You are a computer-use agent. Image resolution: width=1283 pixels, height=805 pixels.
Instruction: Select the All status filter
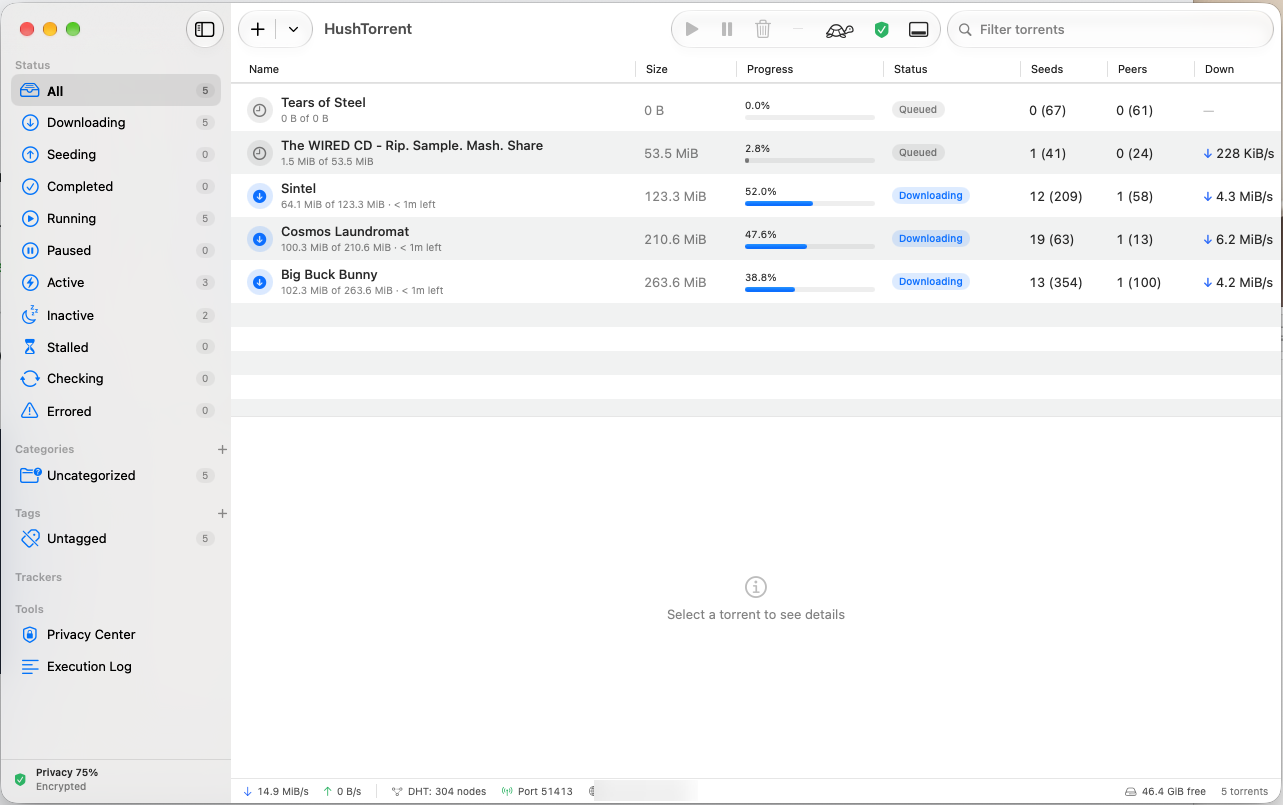(116, 91)
